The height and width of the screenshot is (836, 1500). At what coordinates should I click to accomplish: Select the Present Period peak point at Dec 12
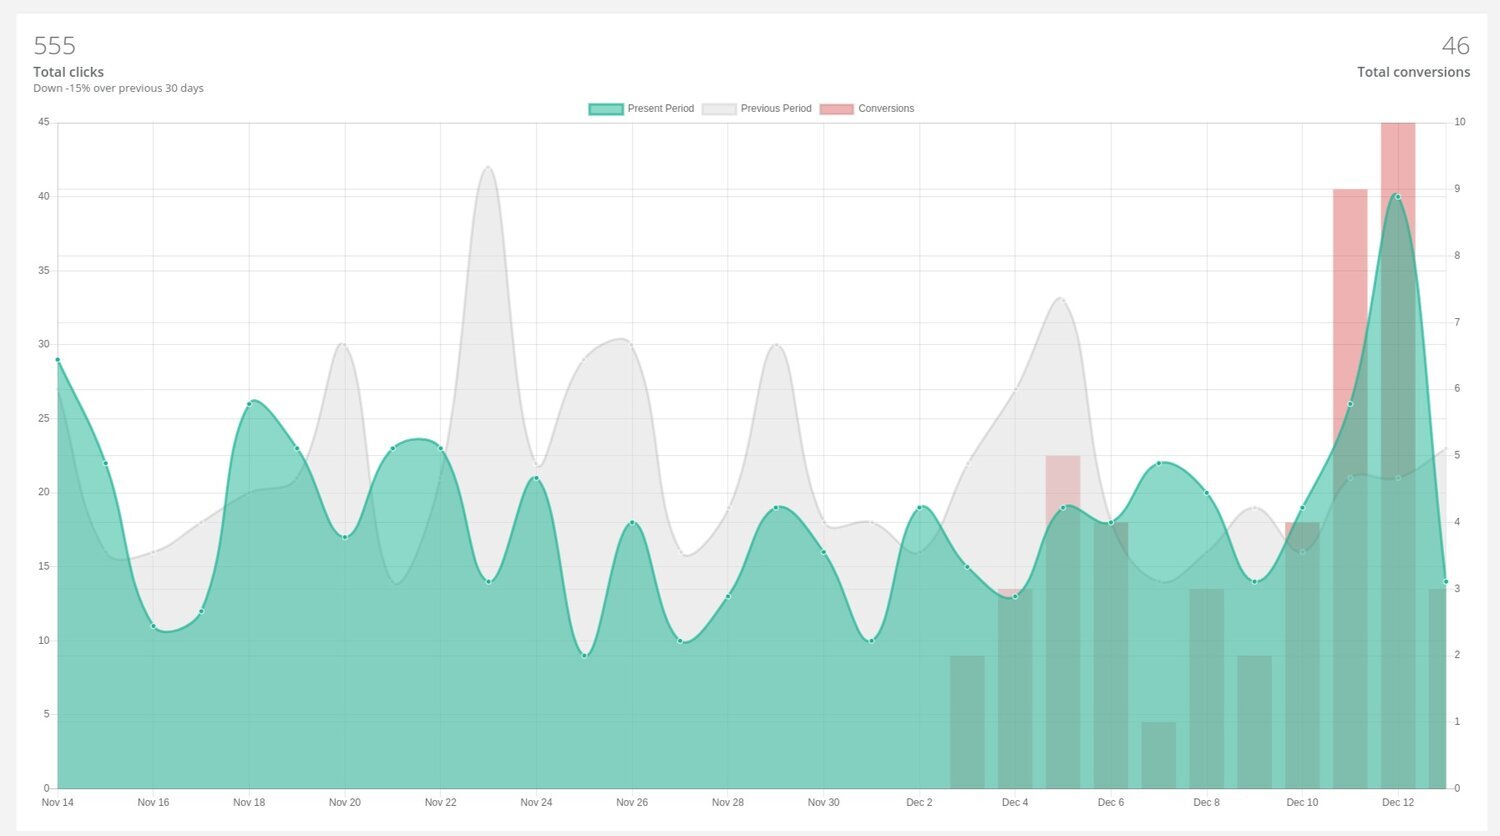(x=1398, y=197)
